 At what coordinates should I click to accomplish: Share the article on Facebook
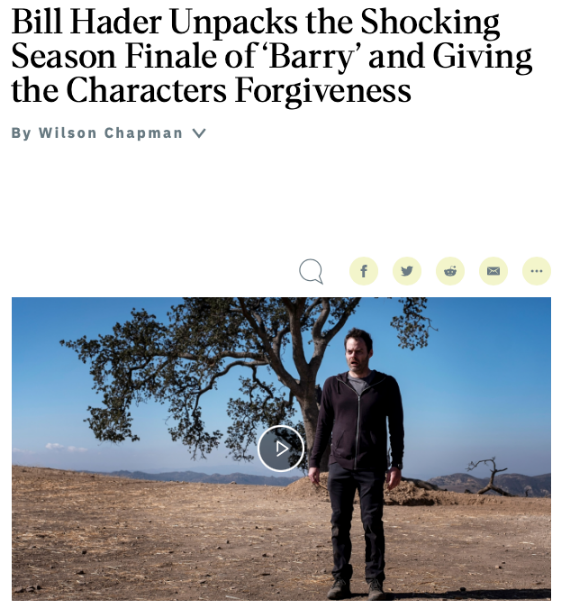[x=363, y=271]
